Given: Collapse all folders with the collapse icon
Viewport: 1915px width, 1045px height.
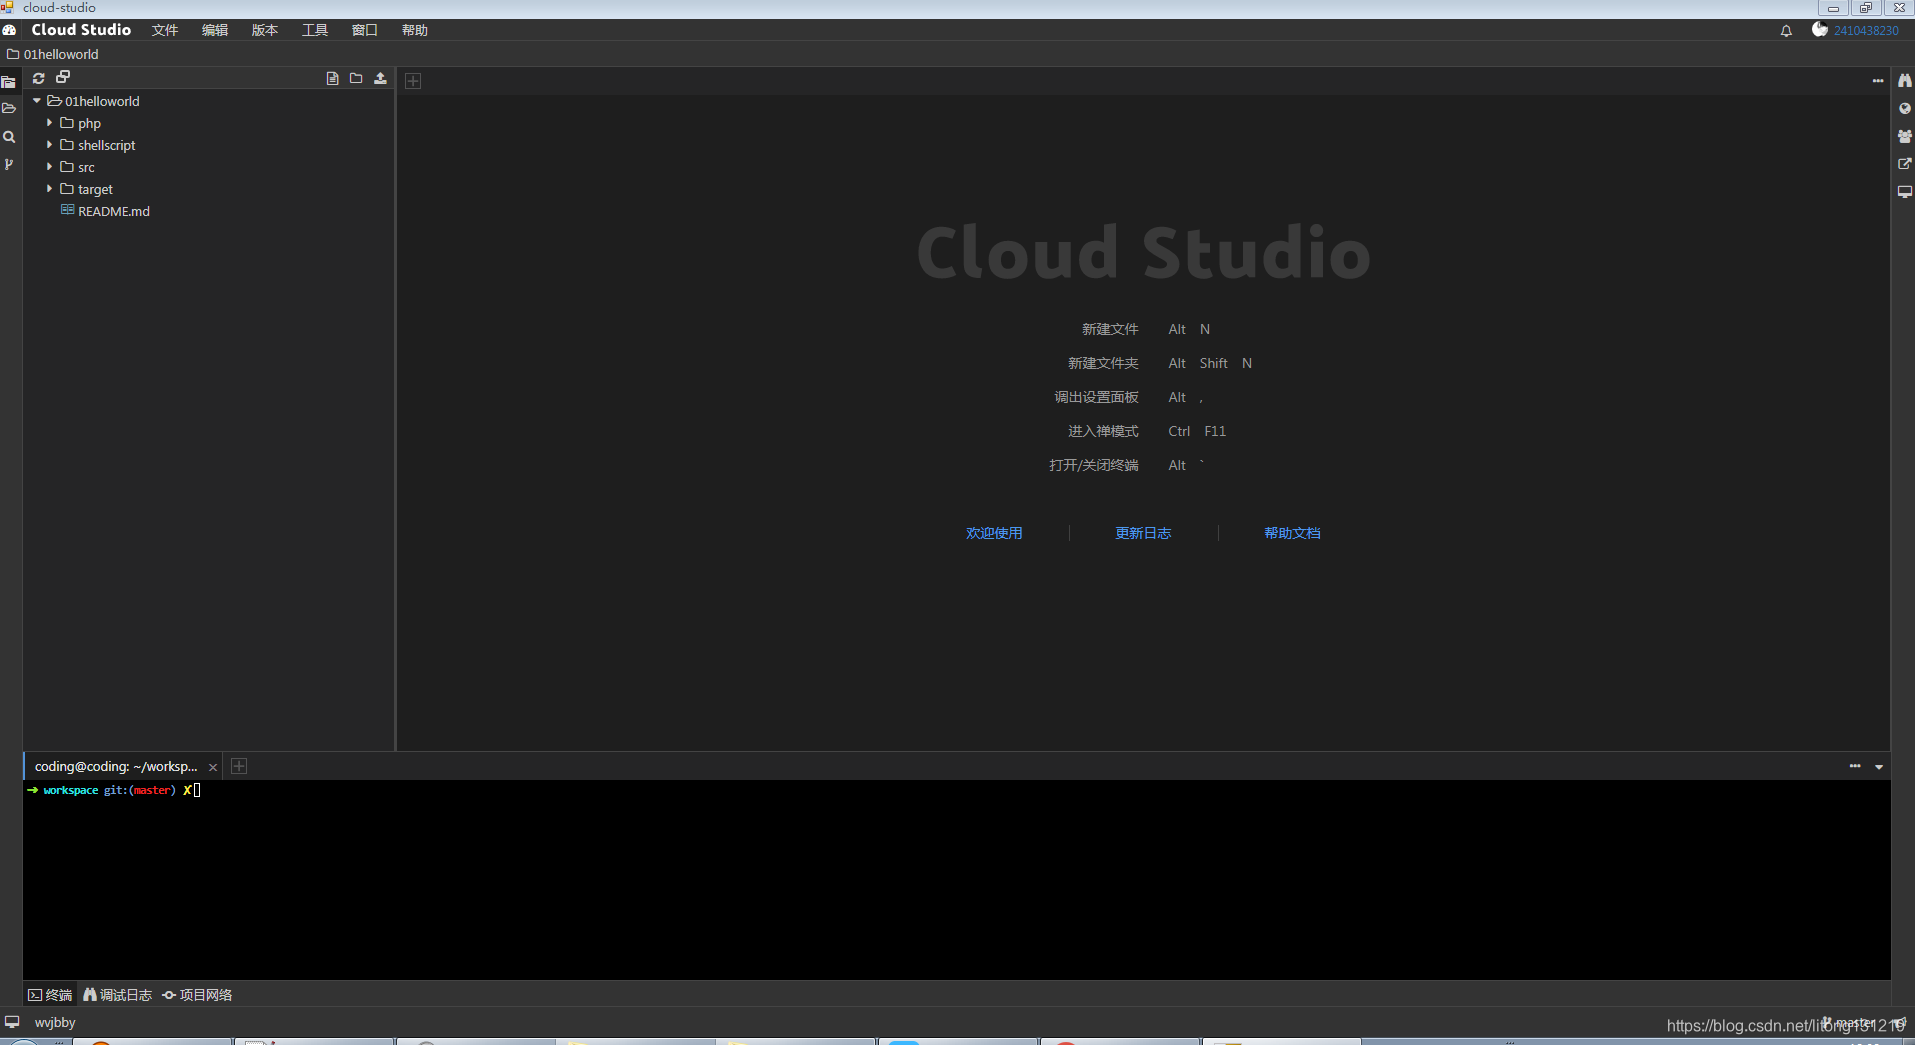Looking at the screenshot, I should pos(62,77).
